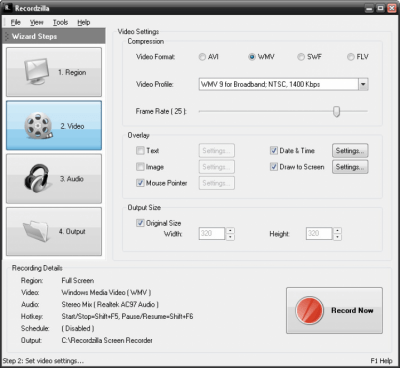Go to wizard step 4. Output
400x368 pixels.
54,231
